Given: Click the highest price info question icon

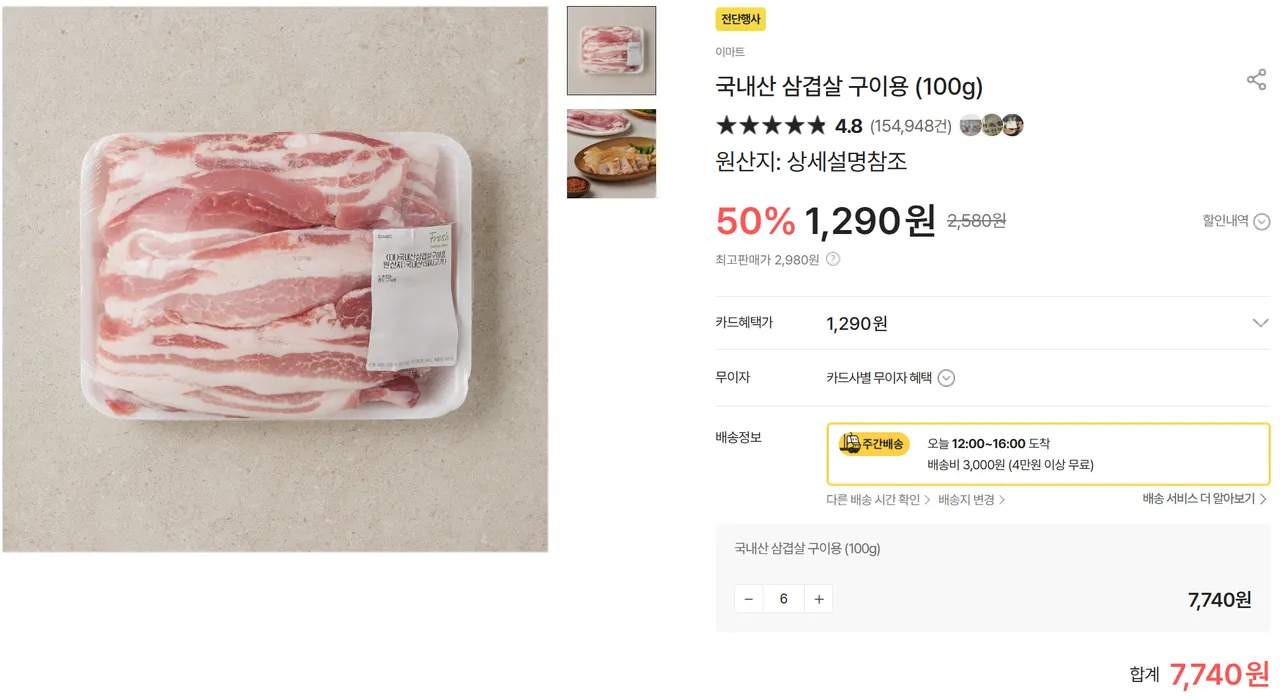Looking at the screenshot, I should pos(833,260).
